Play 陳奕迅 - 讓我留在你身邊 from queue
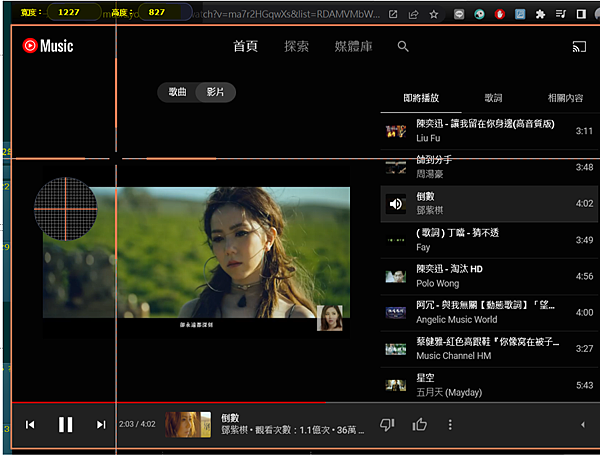Viewport: 600px width, 456px height. click(x=489, y=131)
